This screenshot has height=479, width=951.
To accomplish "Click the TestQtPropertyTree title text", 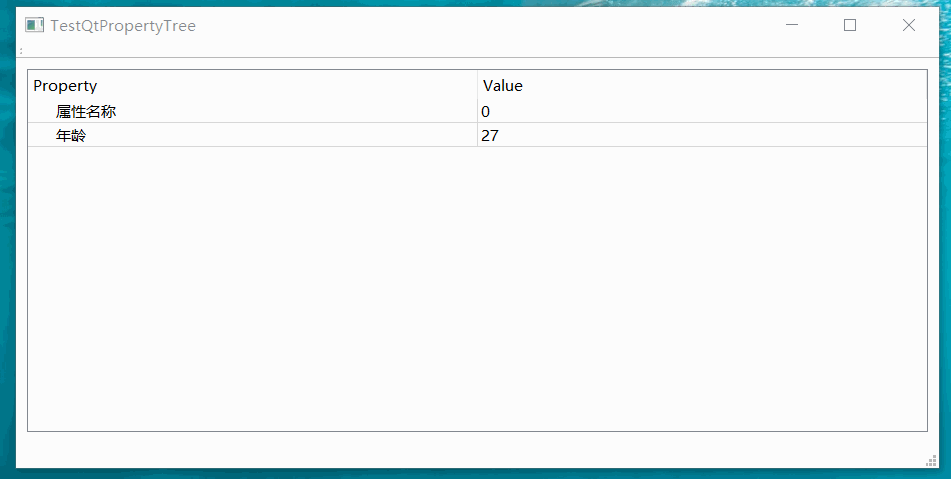I will [x=123, y=25].
